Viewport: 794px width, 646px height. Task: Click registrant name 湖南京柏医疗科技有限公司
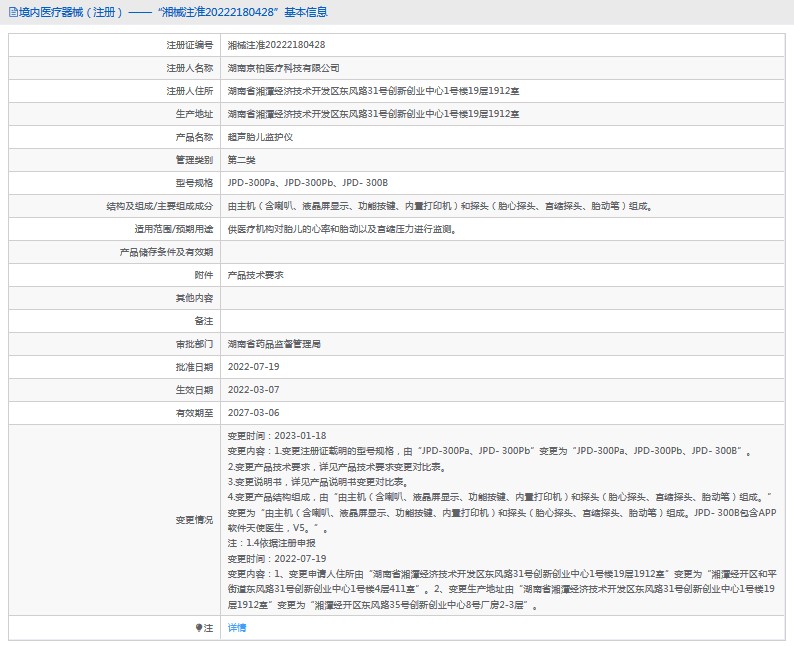click(283, 68)
